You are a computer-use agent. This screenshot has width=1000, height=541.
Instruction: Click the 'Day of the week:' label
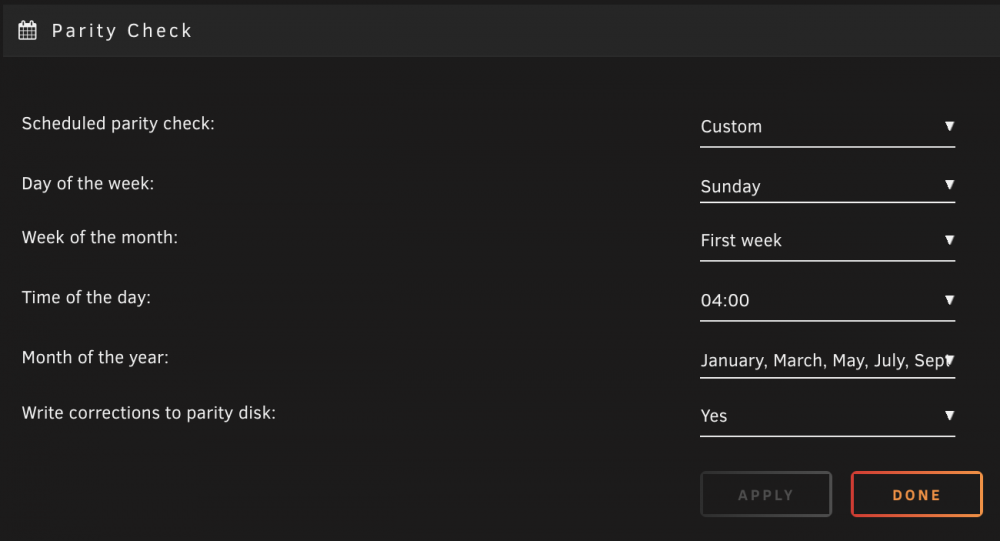(x=88, y=184)
